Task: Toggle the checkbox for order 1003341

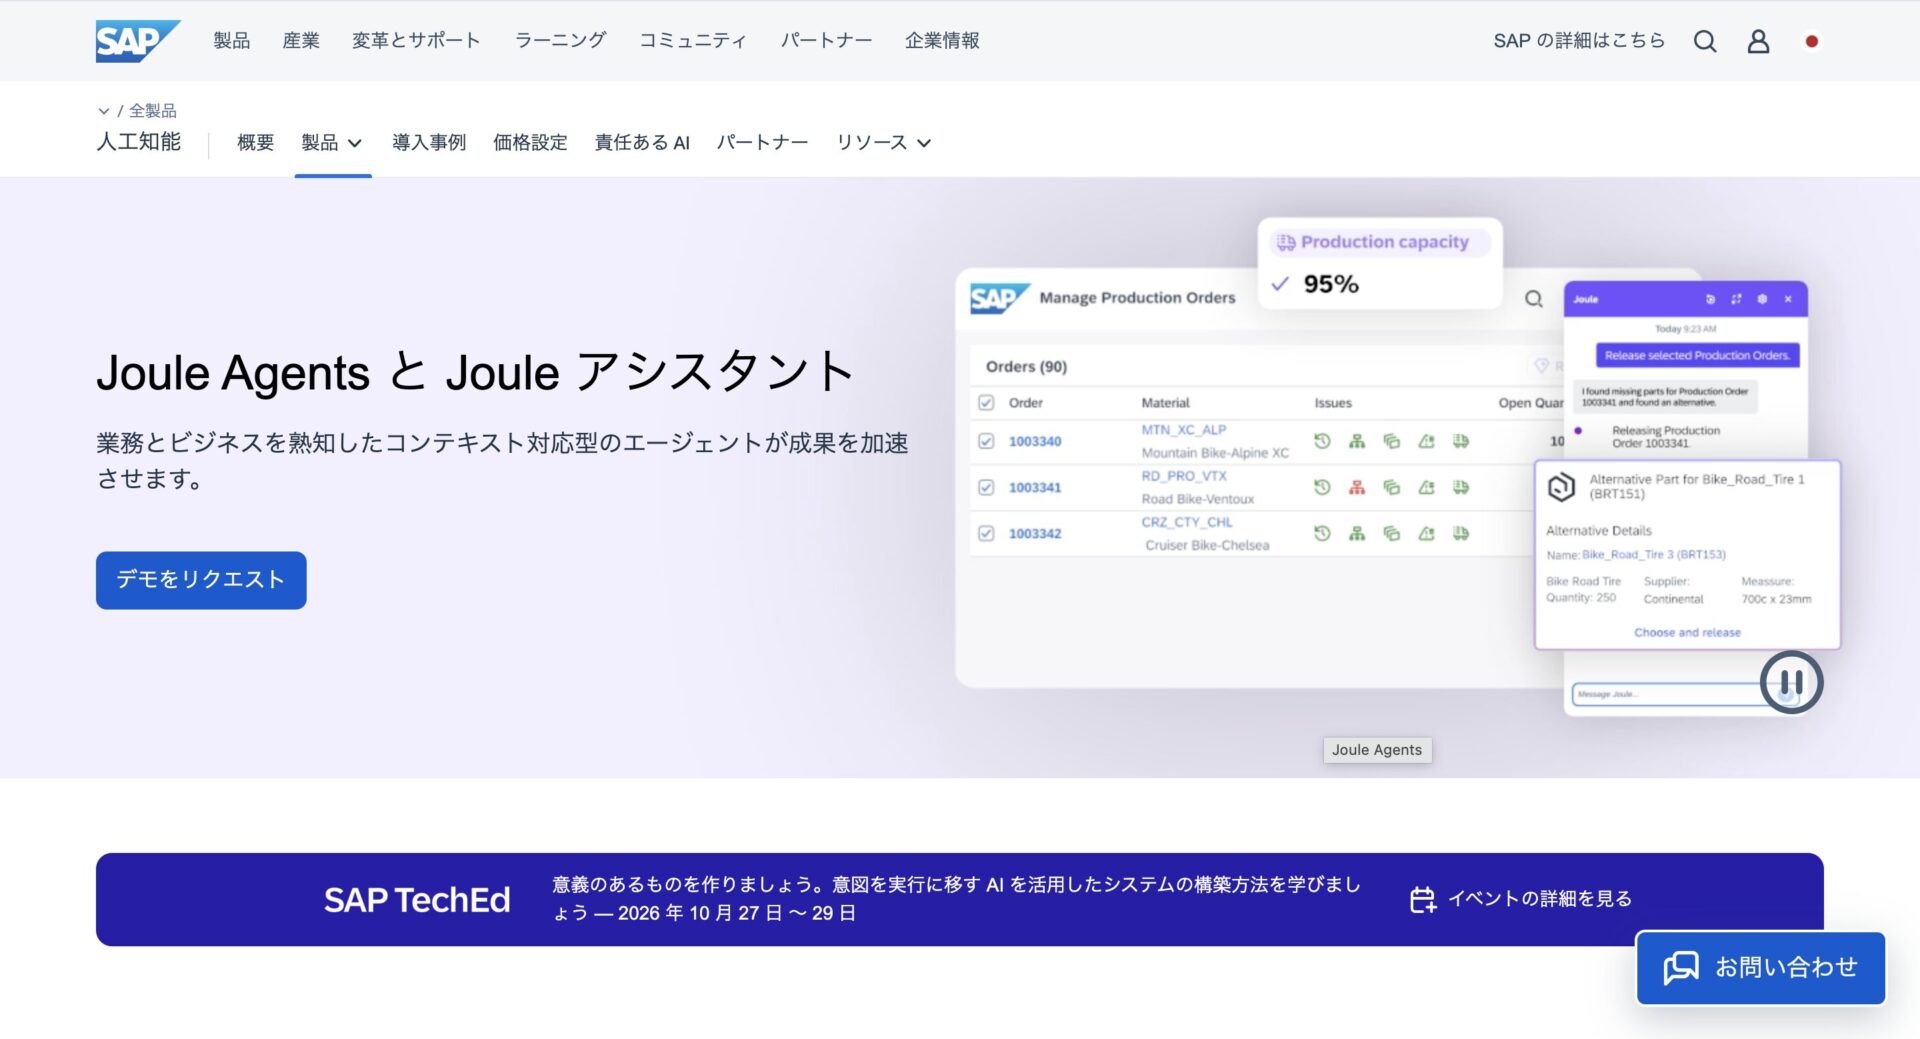Action: point(986,487)
